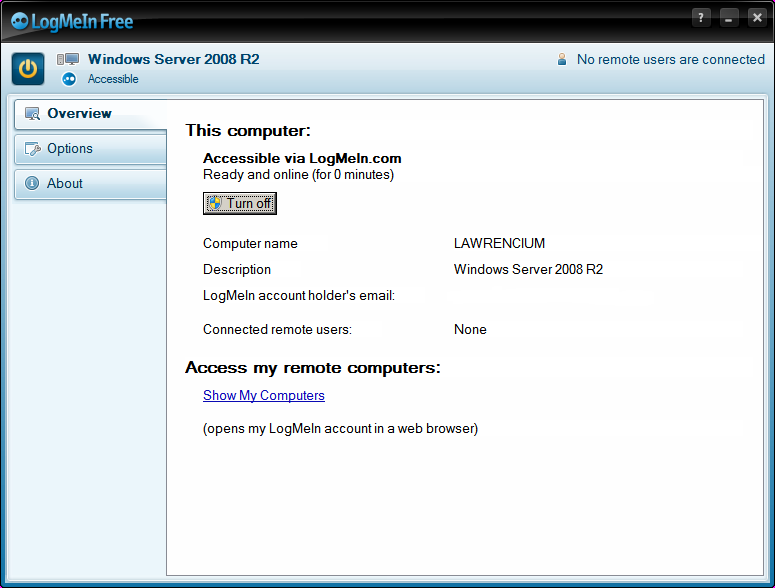775x588 pixels.
Task: Click the LogMeIn Free logo
Action: (x=72, y=21)
